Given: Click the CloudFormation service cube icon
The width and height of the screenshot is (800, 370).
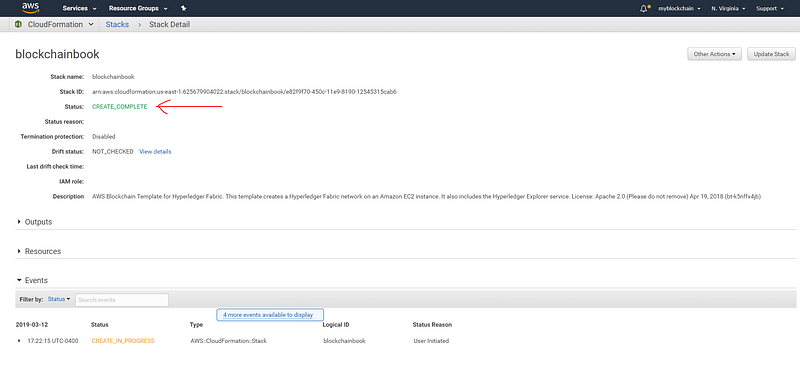Looking at the screenshot, I should tap(18, 24).
